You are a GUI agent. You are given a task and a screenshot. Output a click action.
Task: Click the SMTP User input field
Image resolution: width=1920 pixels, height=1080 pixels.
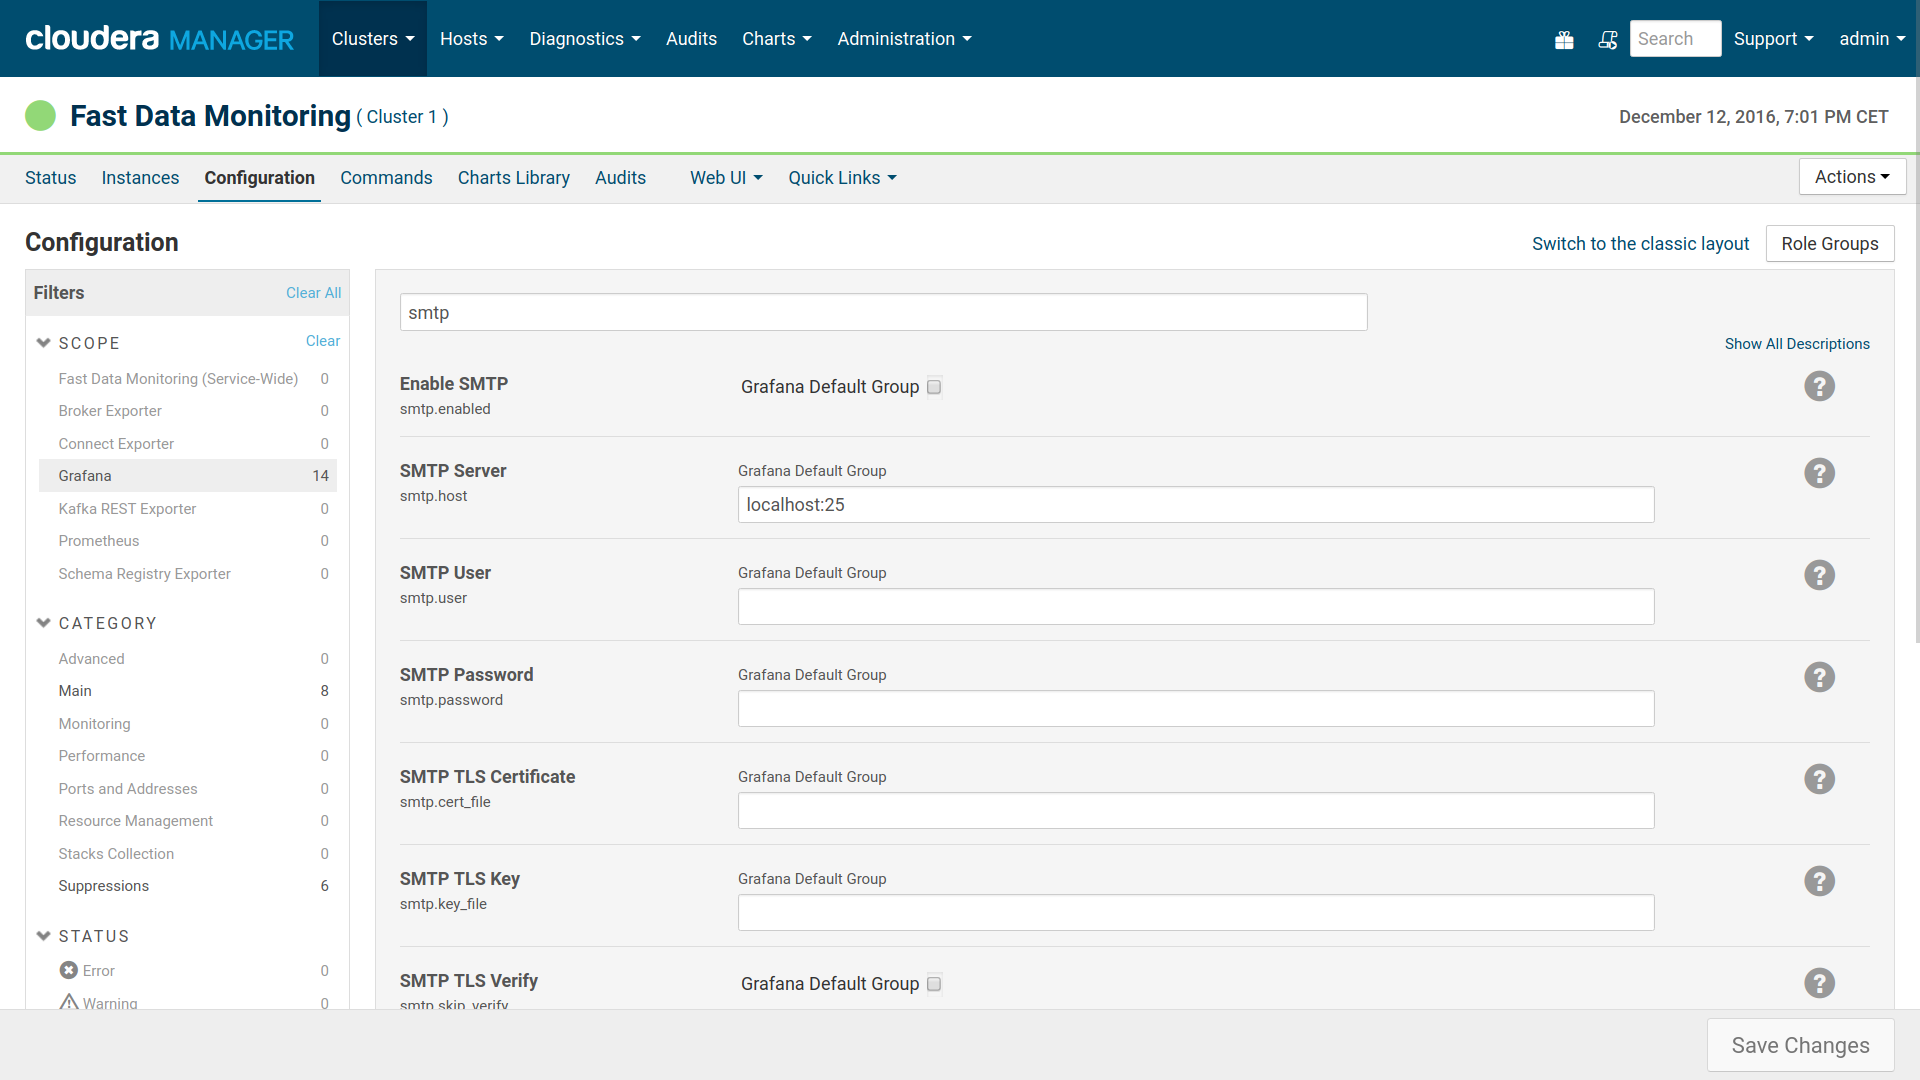(x=1196, y=607)
